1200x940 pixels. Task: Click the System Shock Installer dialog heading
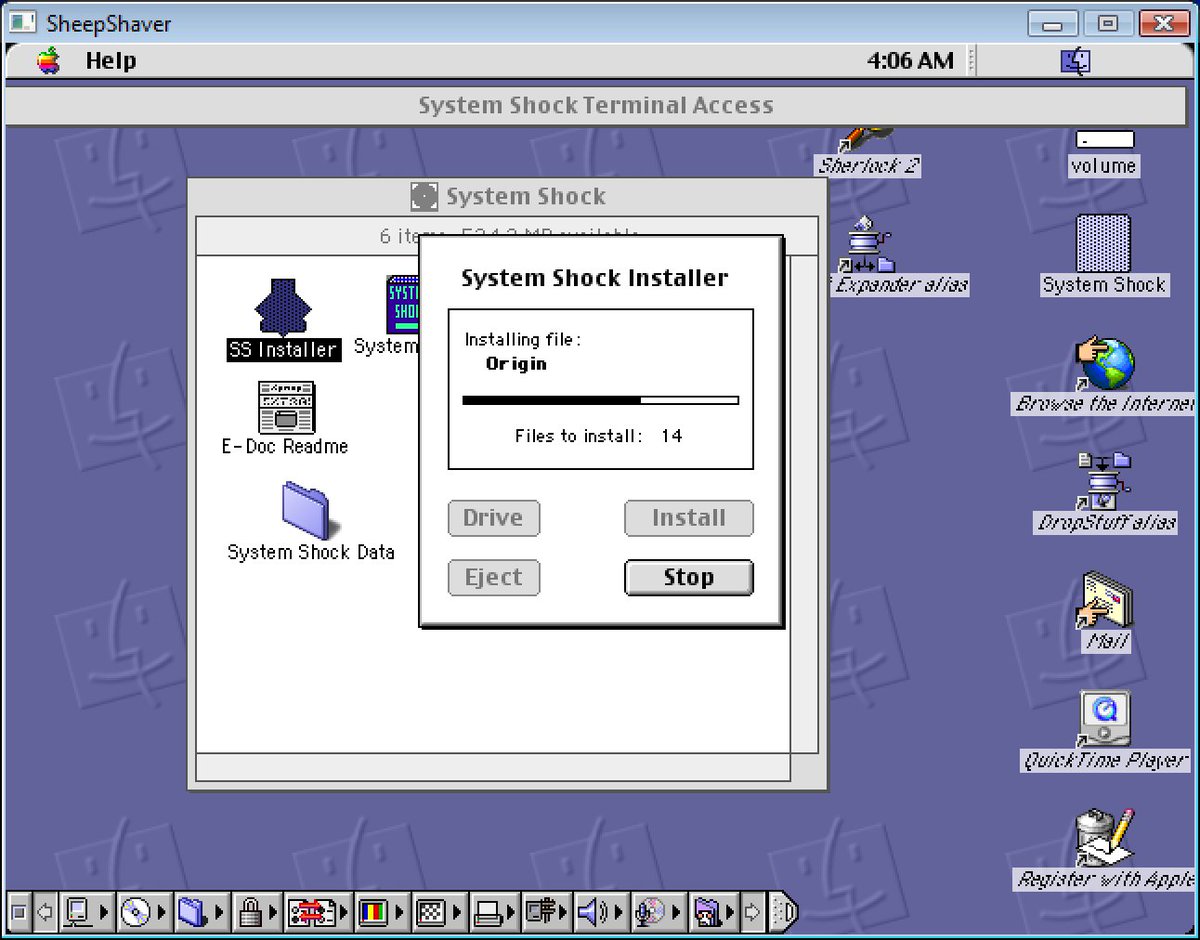tap(594, 278)
